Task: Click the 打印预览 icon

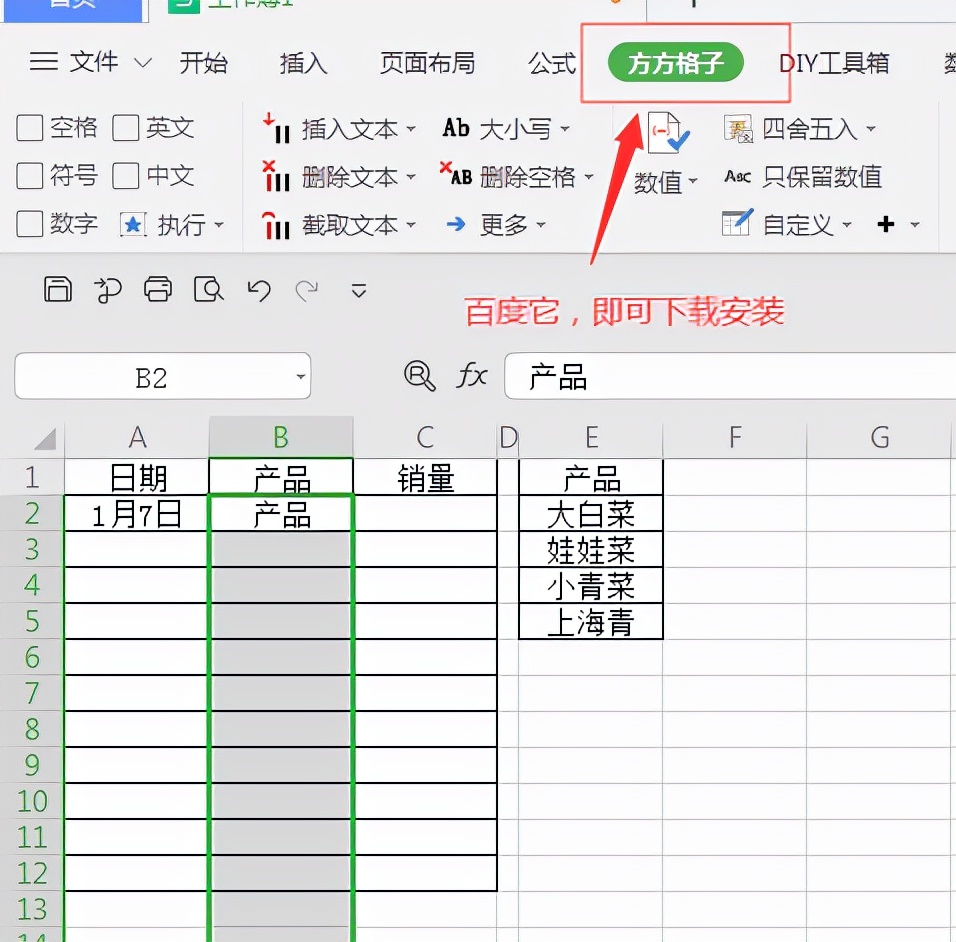Action: point(208,289)
